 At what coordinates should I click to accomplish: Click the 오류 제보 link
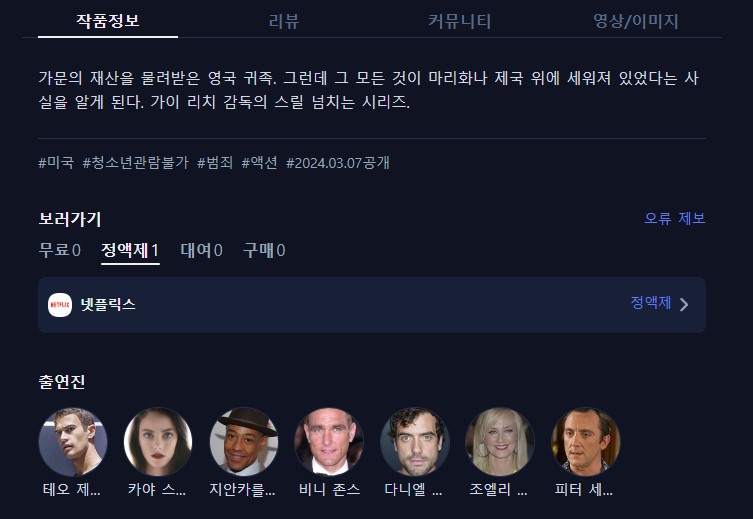tap(675, 218)
